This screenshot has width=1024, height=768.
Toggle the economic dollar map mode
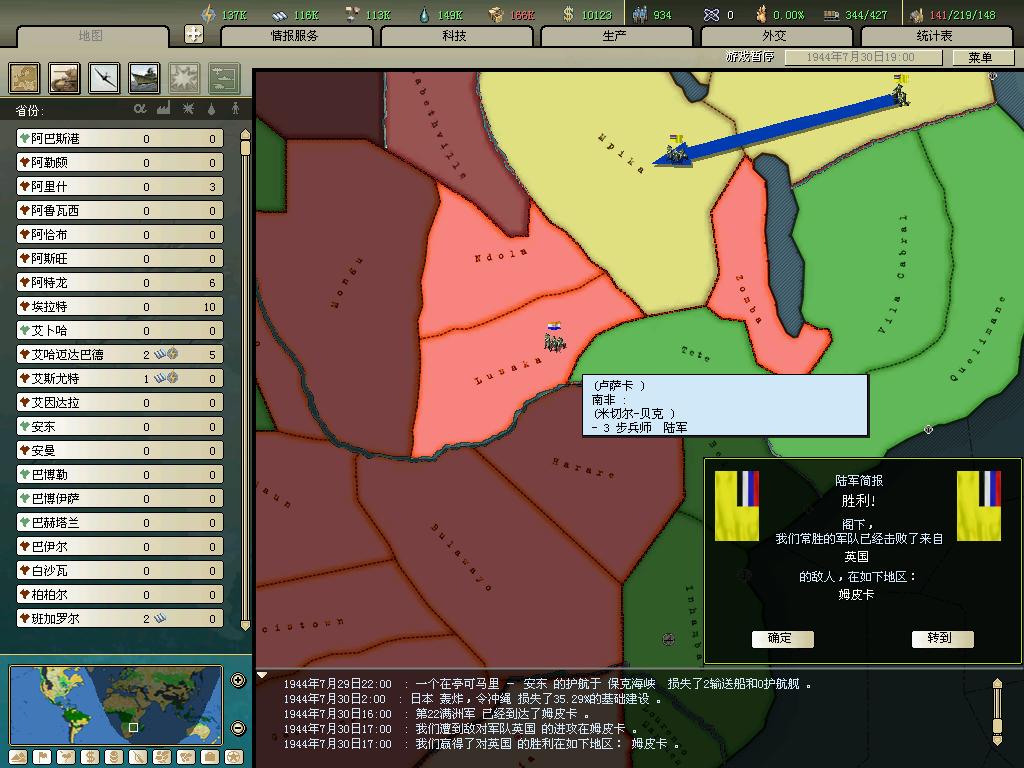(x=89, y=757)
